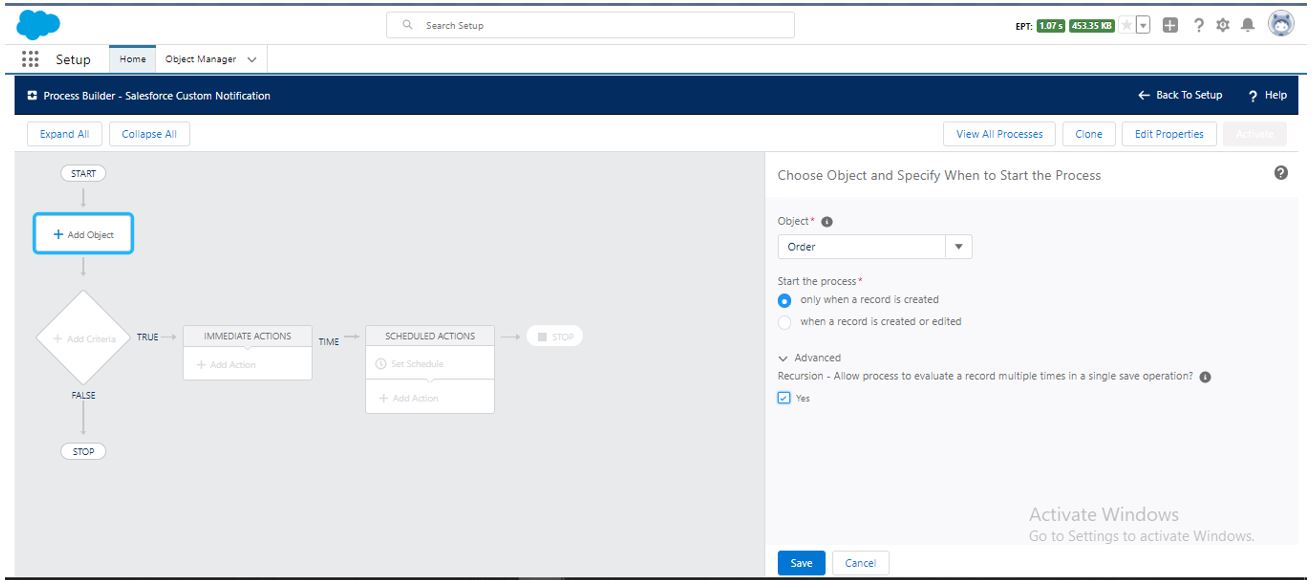The width and height of the screenshot is (1313, 580).
Task: Click the Activate button
Action: pos(1254,134)
